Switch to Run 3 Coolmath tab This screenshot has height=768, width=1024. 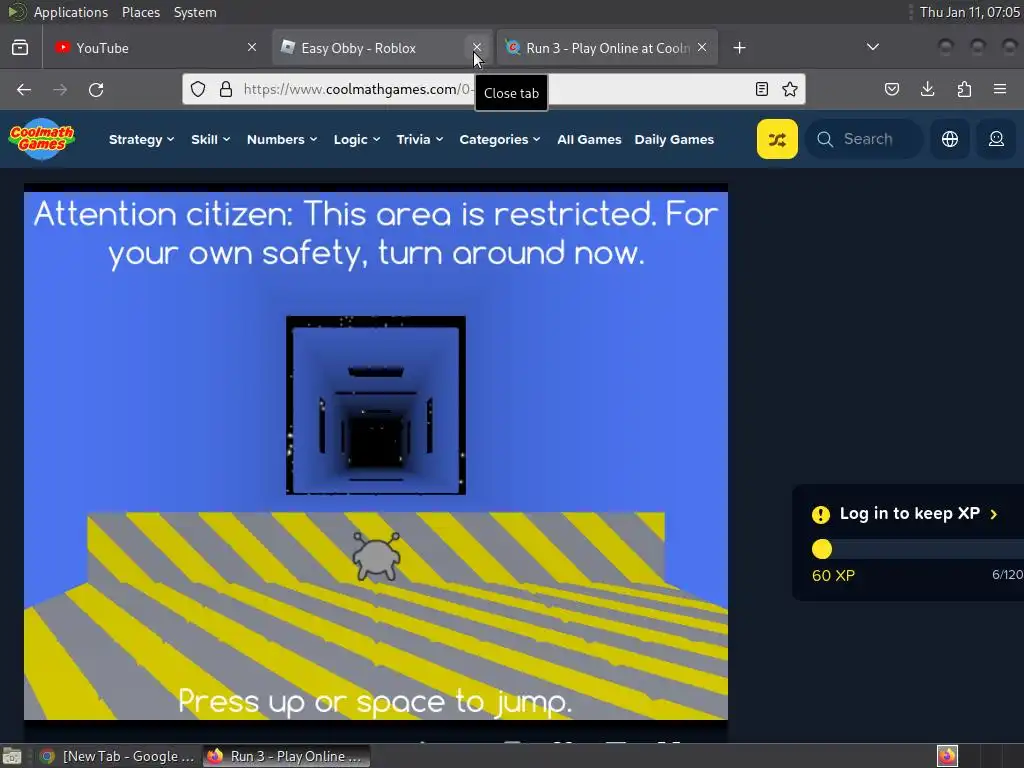607,48
